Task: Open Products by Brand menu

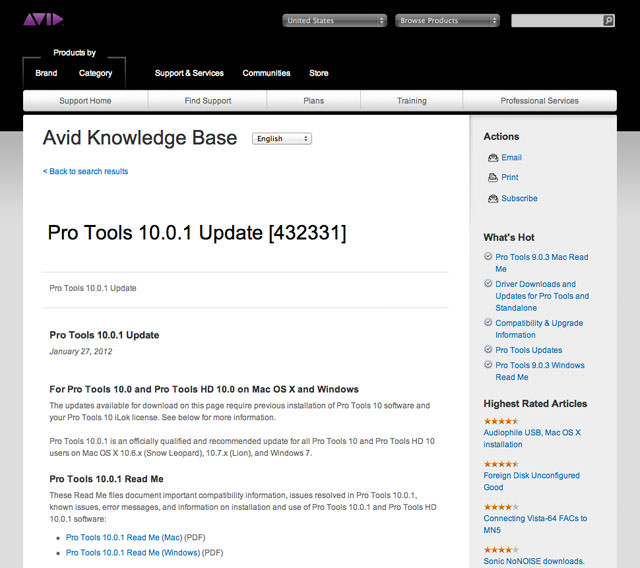Action: (46, 73)
